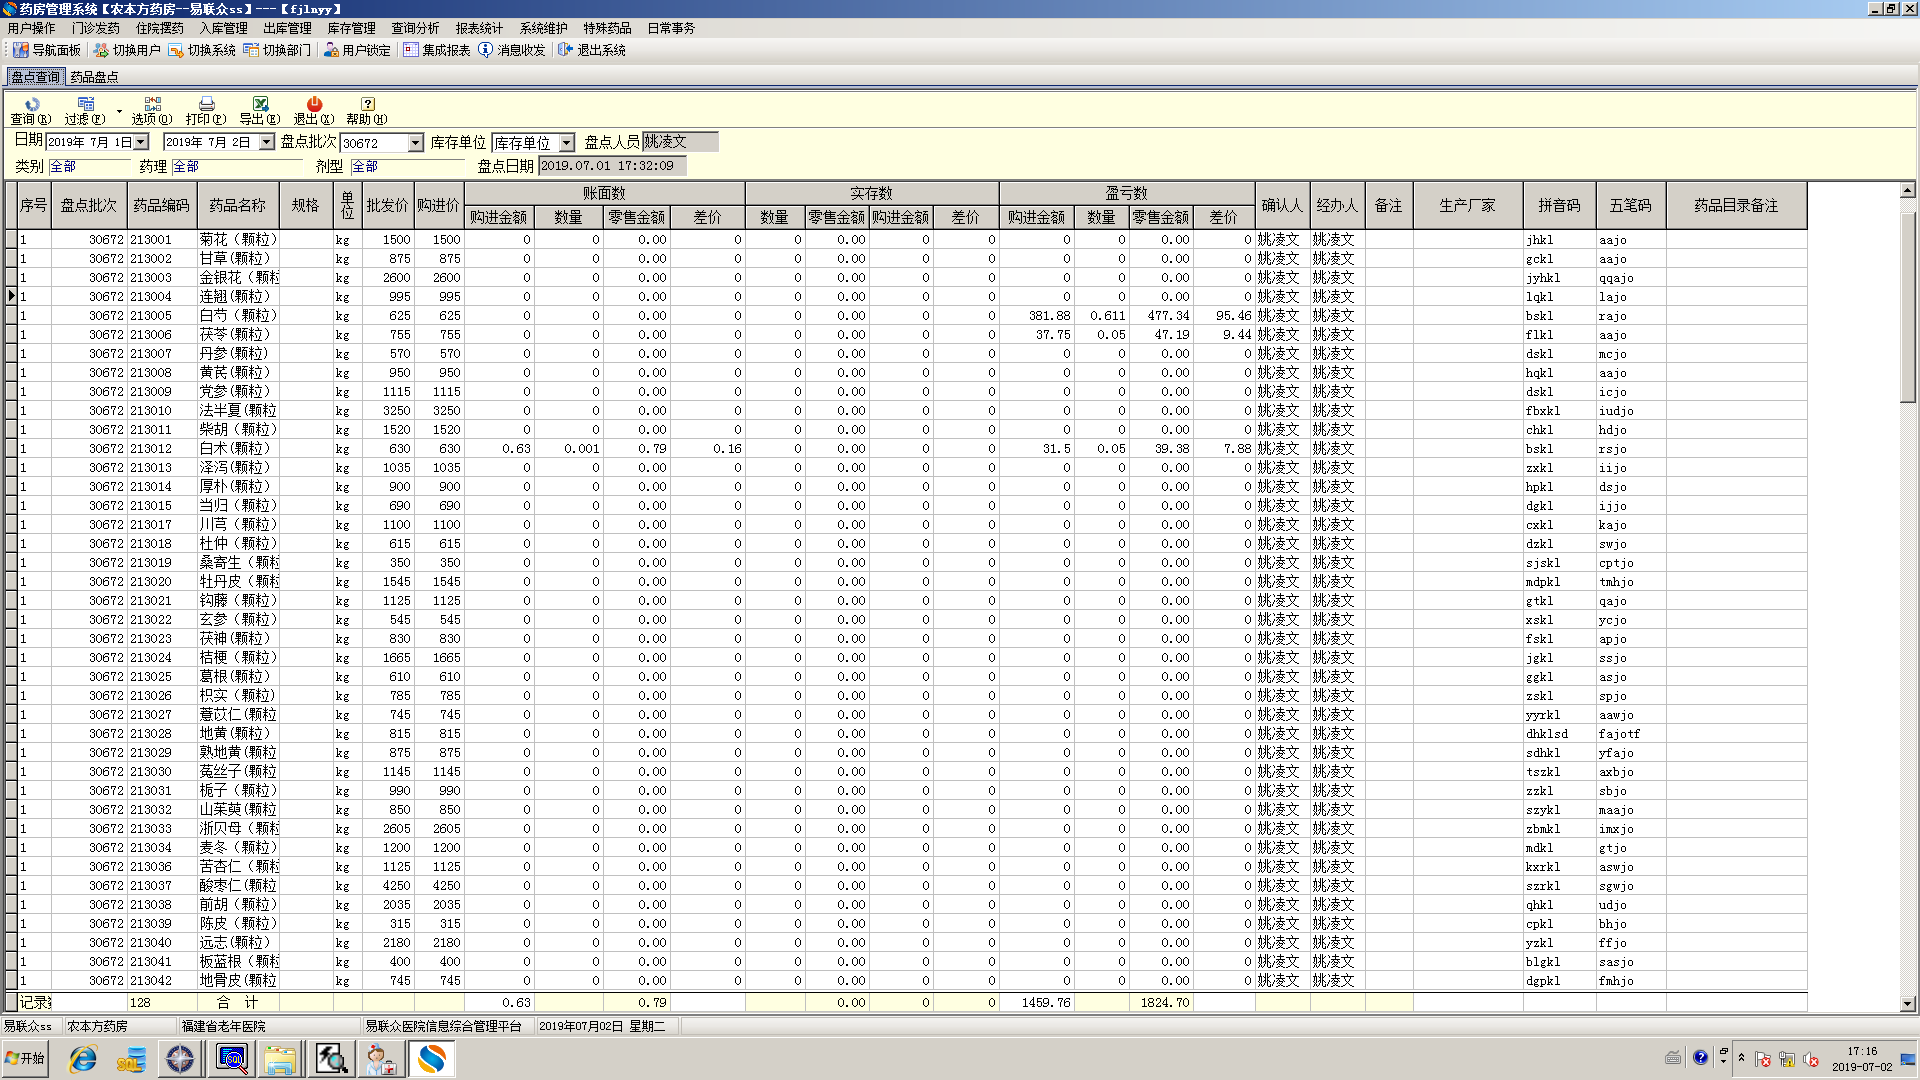The image size is (1920, 1080).
Task: Click the 打印 (Print) printer icon
Action: [x=206, y=105]
